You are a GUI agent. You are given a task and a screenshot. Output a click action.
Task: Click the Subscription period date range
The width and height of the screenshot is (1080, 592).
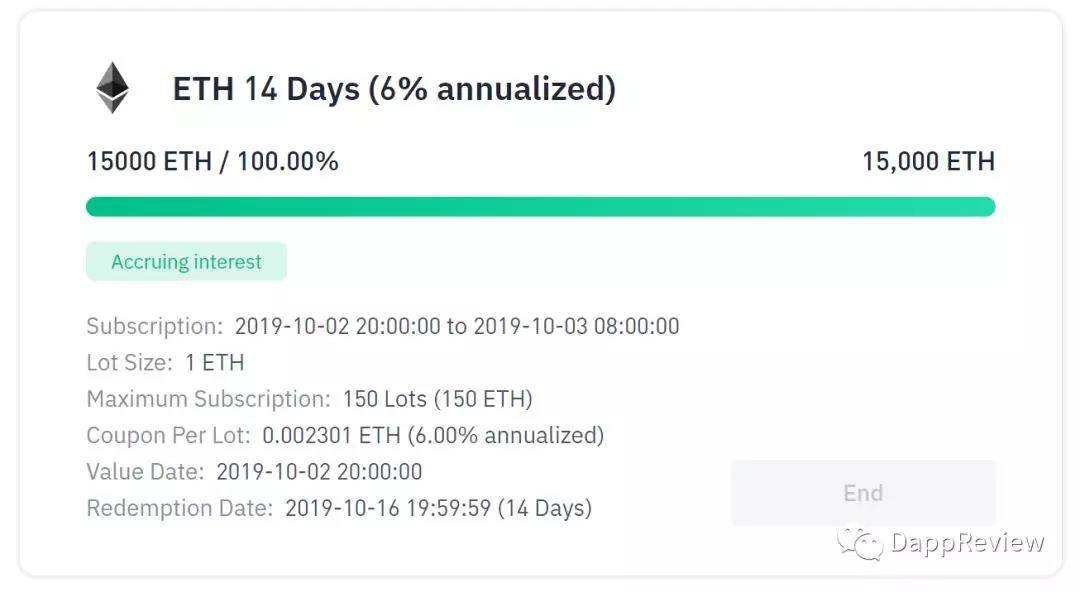pos(457,326)
